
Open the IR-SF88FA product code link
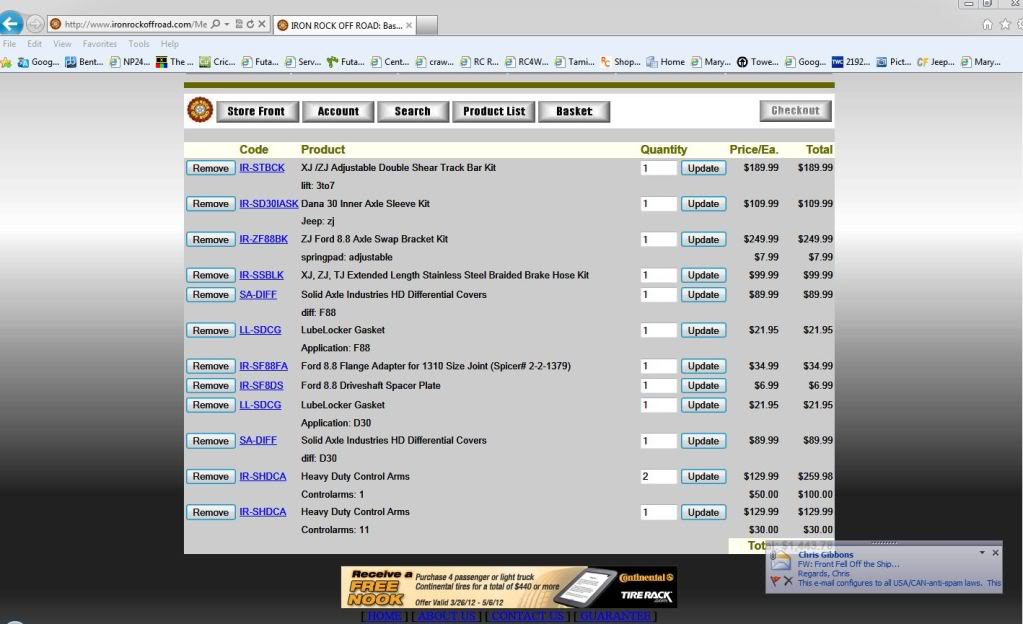pyautogui.click(x=264, y=366)
